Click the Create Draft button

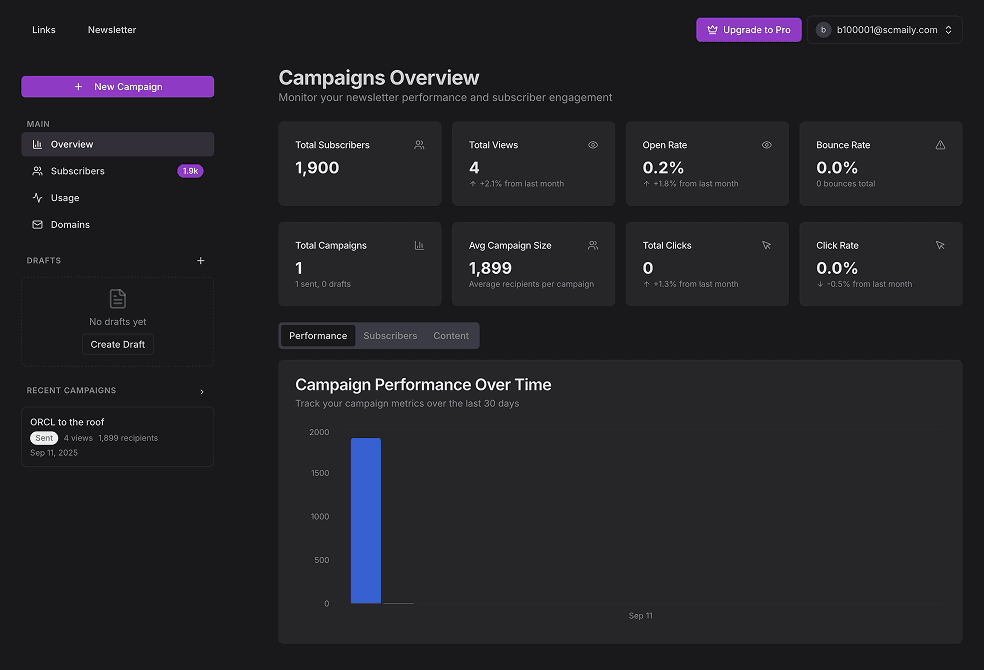(117, 343)
